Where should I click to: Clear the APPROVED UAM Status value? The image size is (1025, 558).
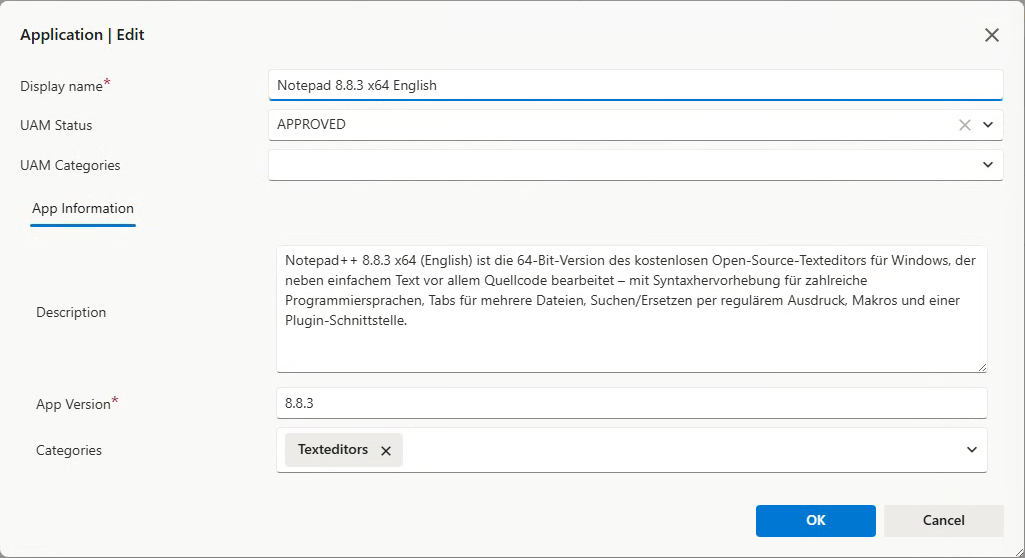(964, 125)
